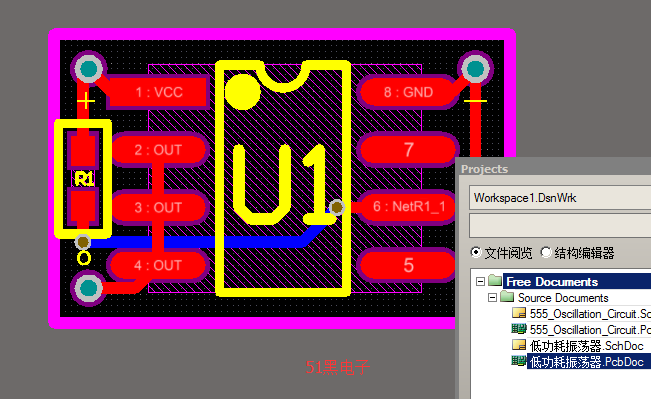Image resolution: width=651 pixels, height=399 pixels.
Task: Open 555_Oscillation_Circuit schematic document icon
Action: (519, 313)
